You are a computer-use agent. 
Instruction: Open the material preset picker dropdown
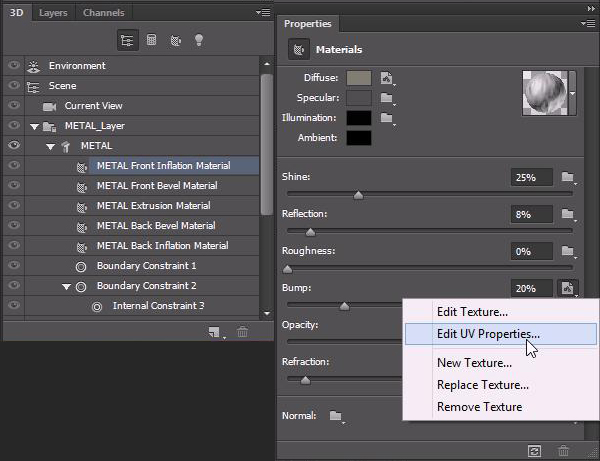573,92
